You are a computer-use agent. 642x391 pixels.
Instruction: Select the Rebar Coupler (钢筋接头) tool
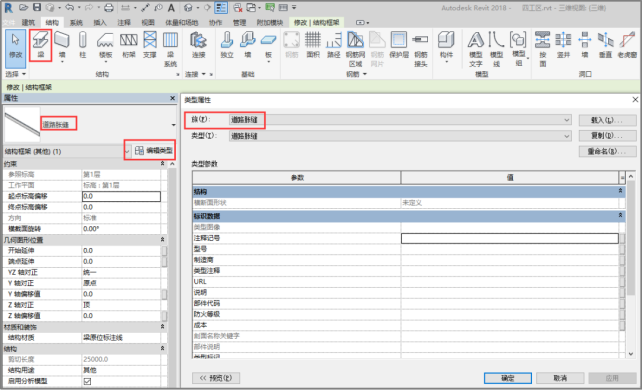pos(420,49)
